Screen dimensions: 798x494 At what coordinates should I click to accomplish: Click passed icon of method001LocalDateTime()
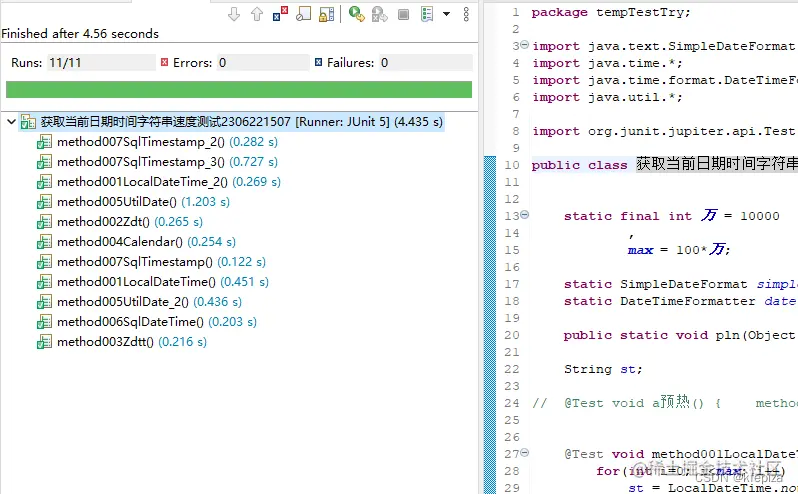pyautogui.click(x=44, y=282)
